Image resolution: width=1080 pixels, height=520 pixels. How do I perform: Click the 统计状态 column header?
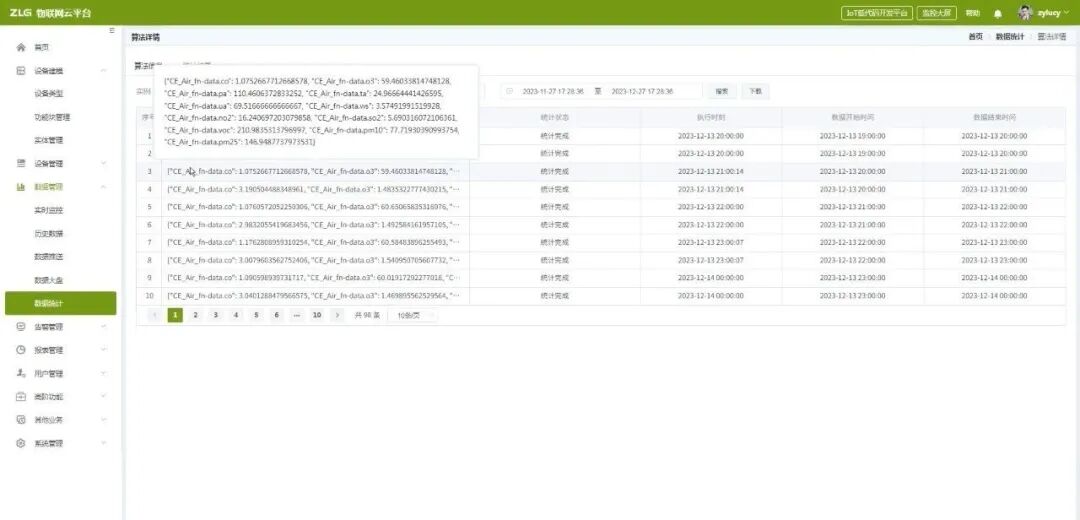[x=555, y=117]
